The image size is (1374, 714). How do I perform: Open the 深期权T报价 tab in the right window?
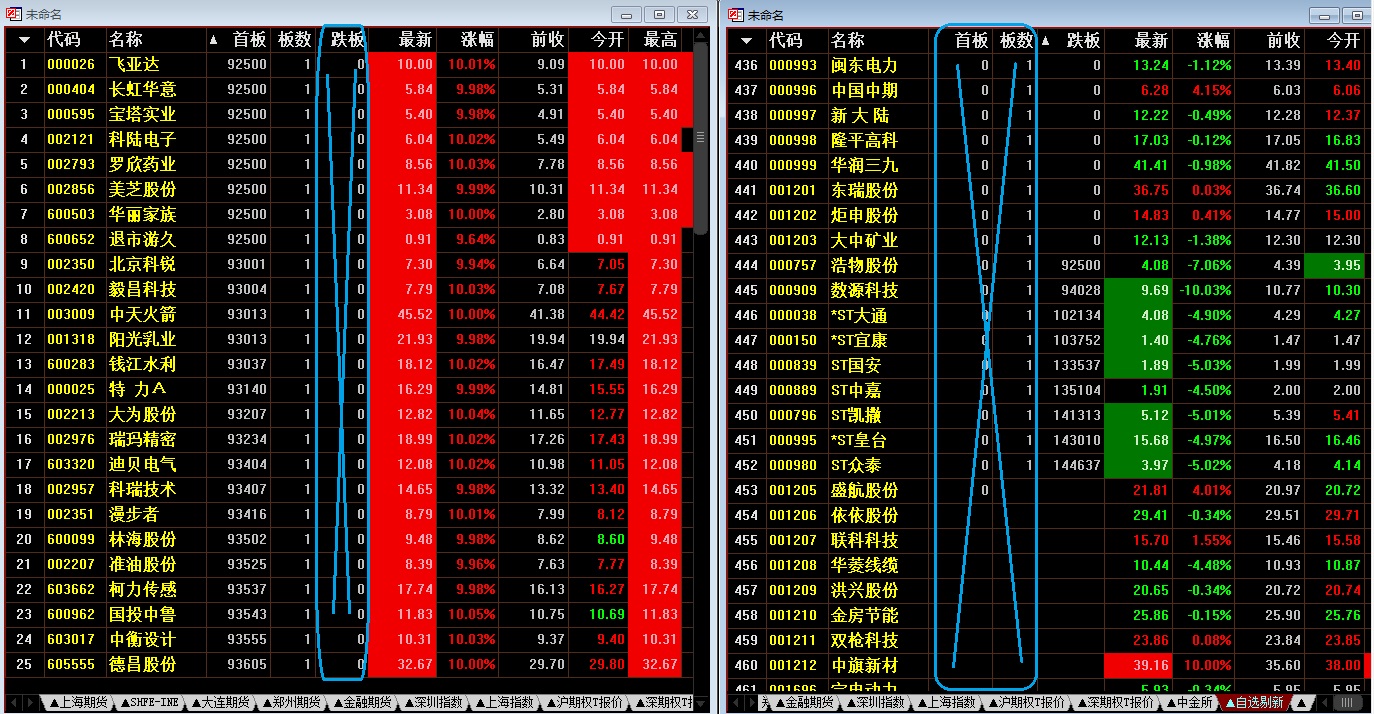[1113, 702]
